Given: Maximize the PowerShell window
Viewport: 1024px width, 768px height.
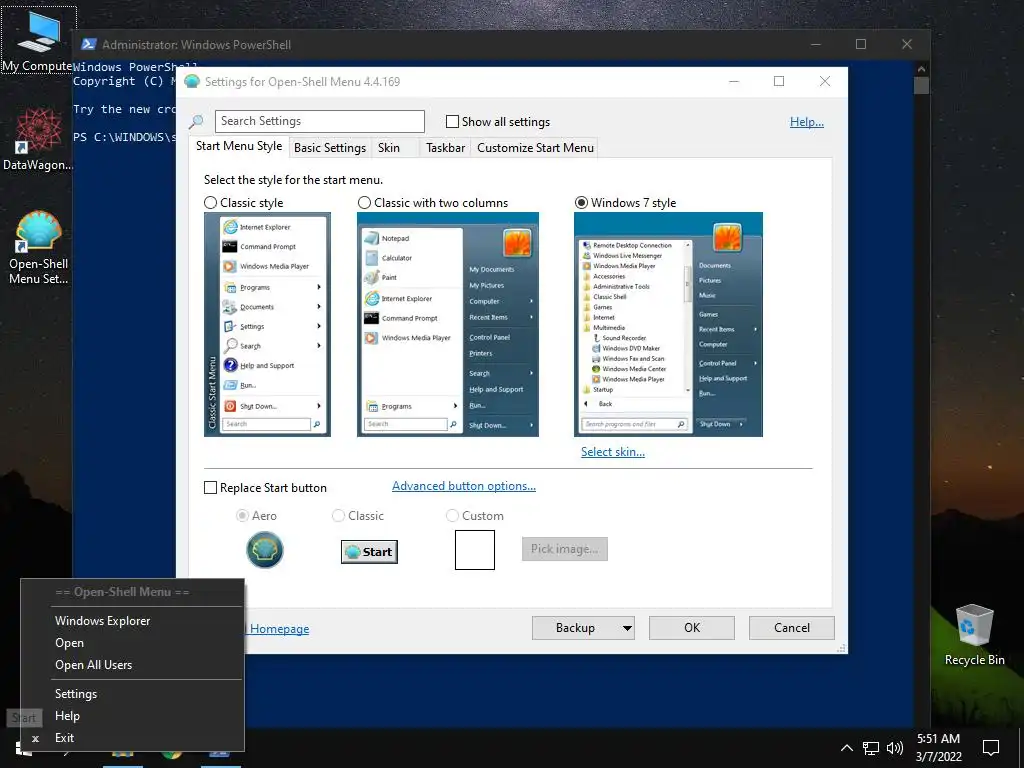Looking at the screenshot, I should point(861,44).
